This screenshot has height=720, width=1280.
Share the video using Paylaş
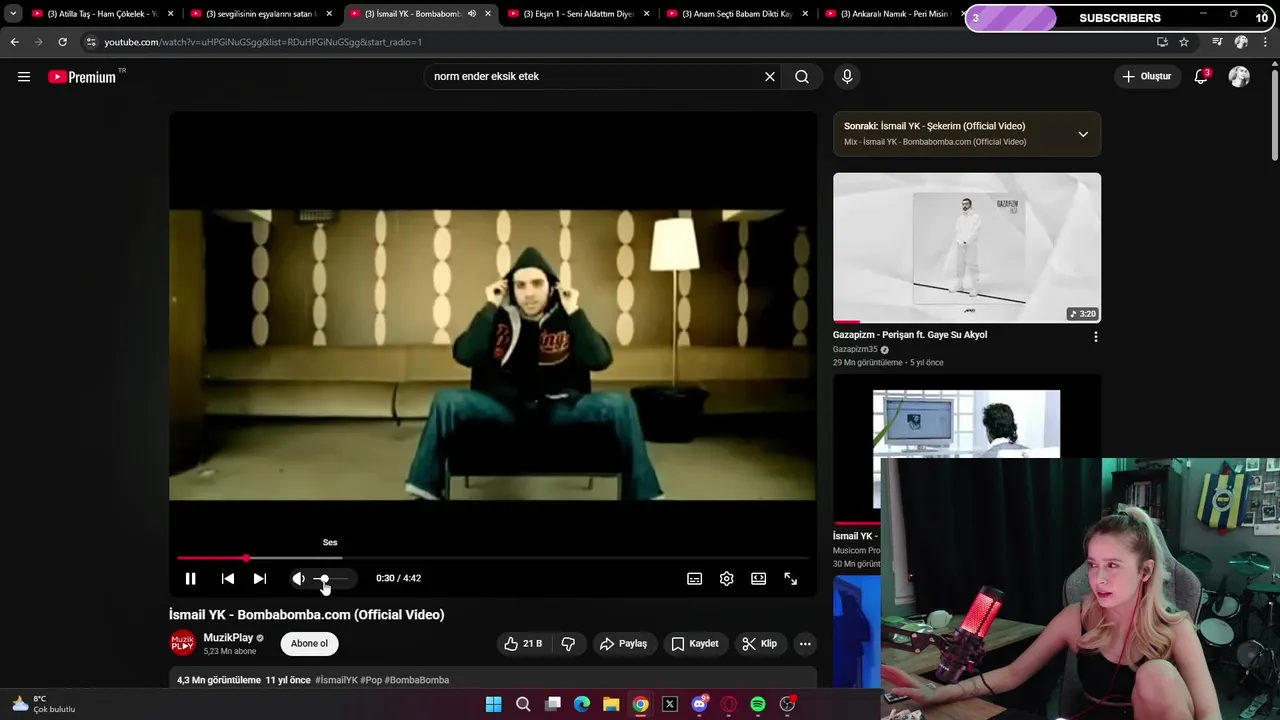pyautogui.click(x=623, y=644)
